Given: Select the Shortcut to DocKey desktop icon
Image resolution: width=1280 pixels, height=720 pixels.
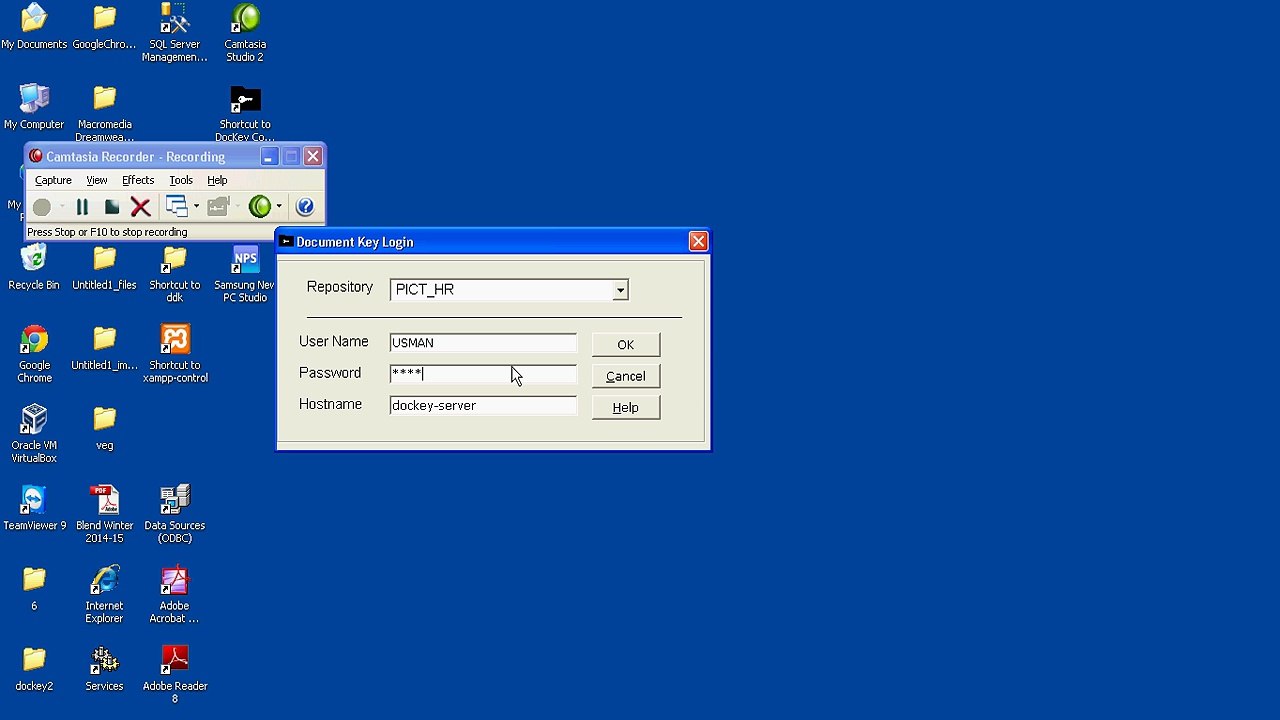Looking at the screenshot, I should 245,114.
